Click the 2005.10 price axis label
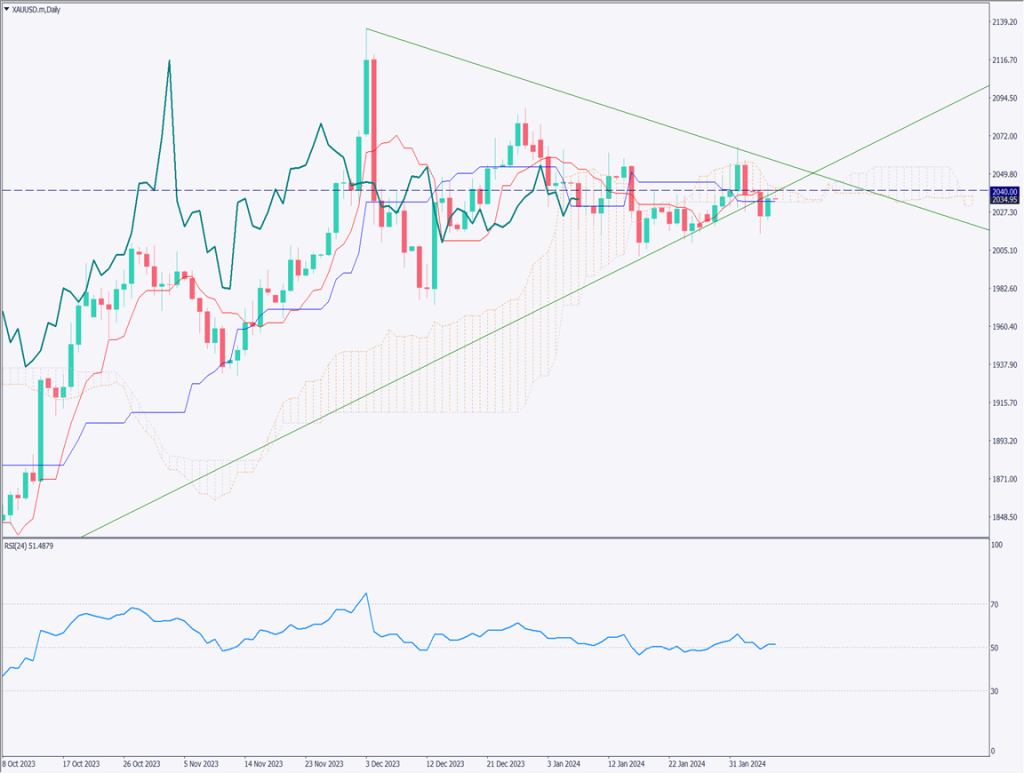Viewport: 1024px width, 773px height. pyautogui.click(x=1005, y=251)
